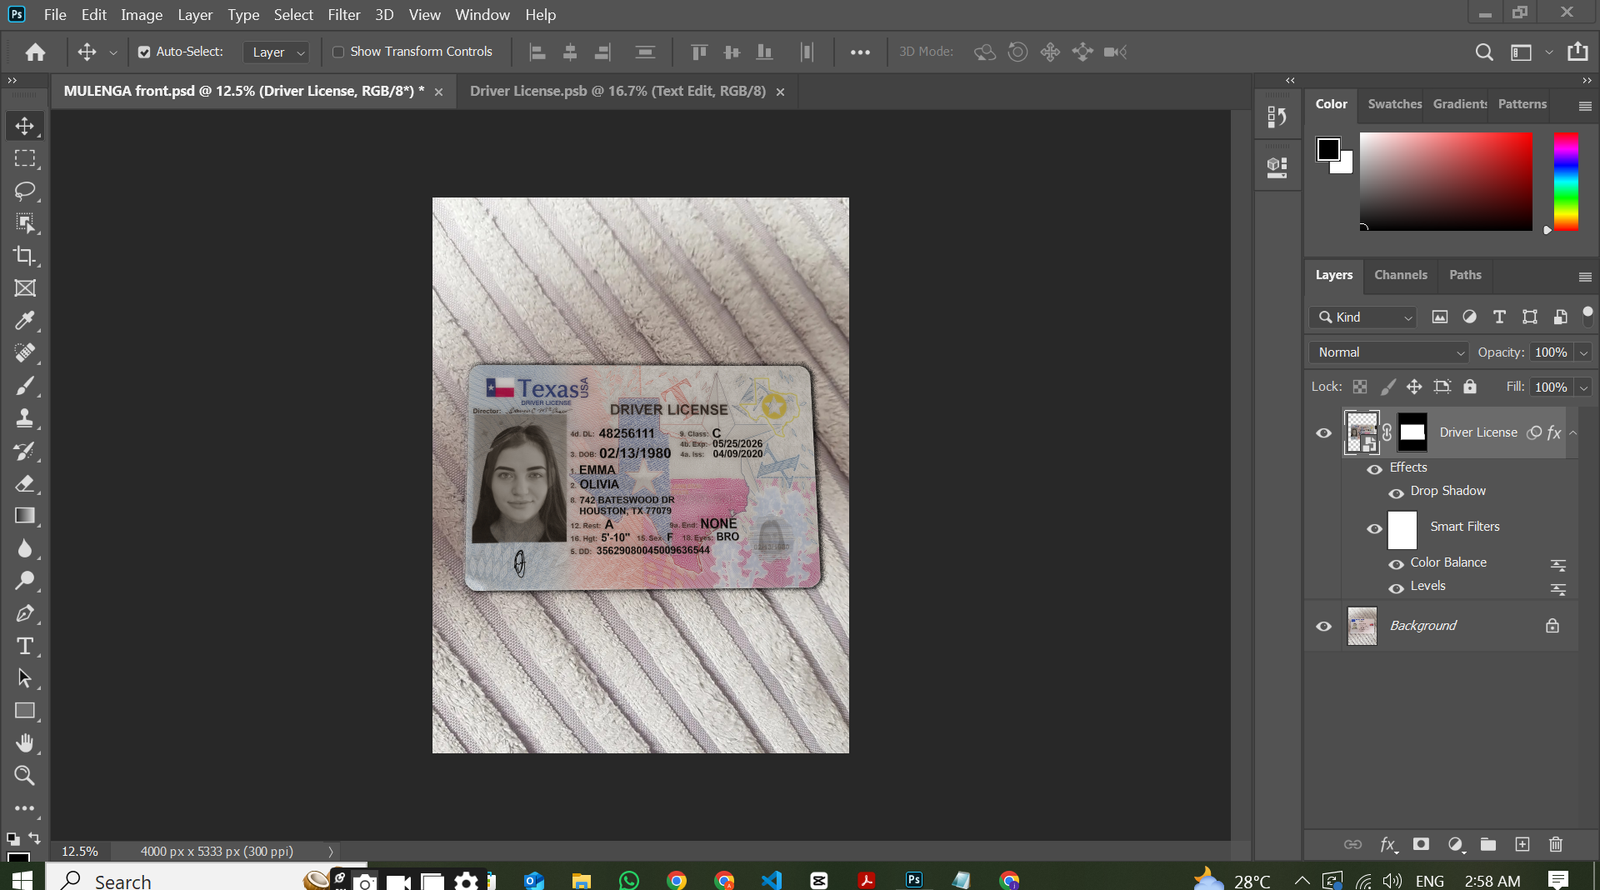This screenshot has width=1600, height=890.
Task: Toggle Drop Shadow effect visibility
Action: (1396, 492)
